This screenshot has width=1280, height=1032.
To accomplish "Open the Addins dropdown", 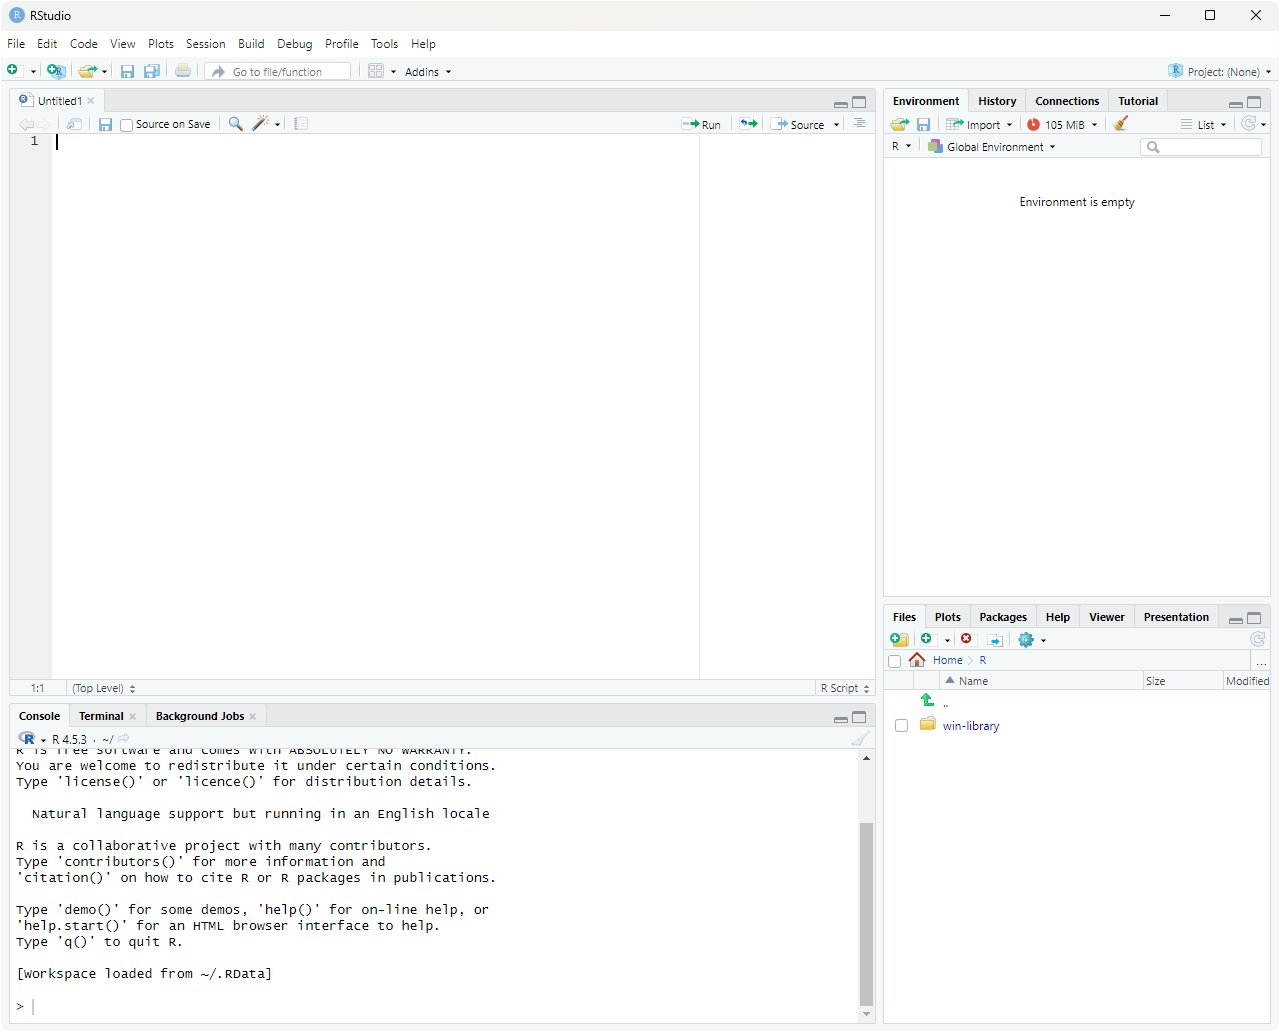I will [428, 72].
